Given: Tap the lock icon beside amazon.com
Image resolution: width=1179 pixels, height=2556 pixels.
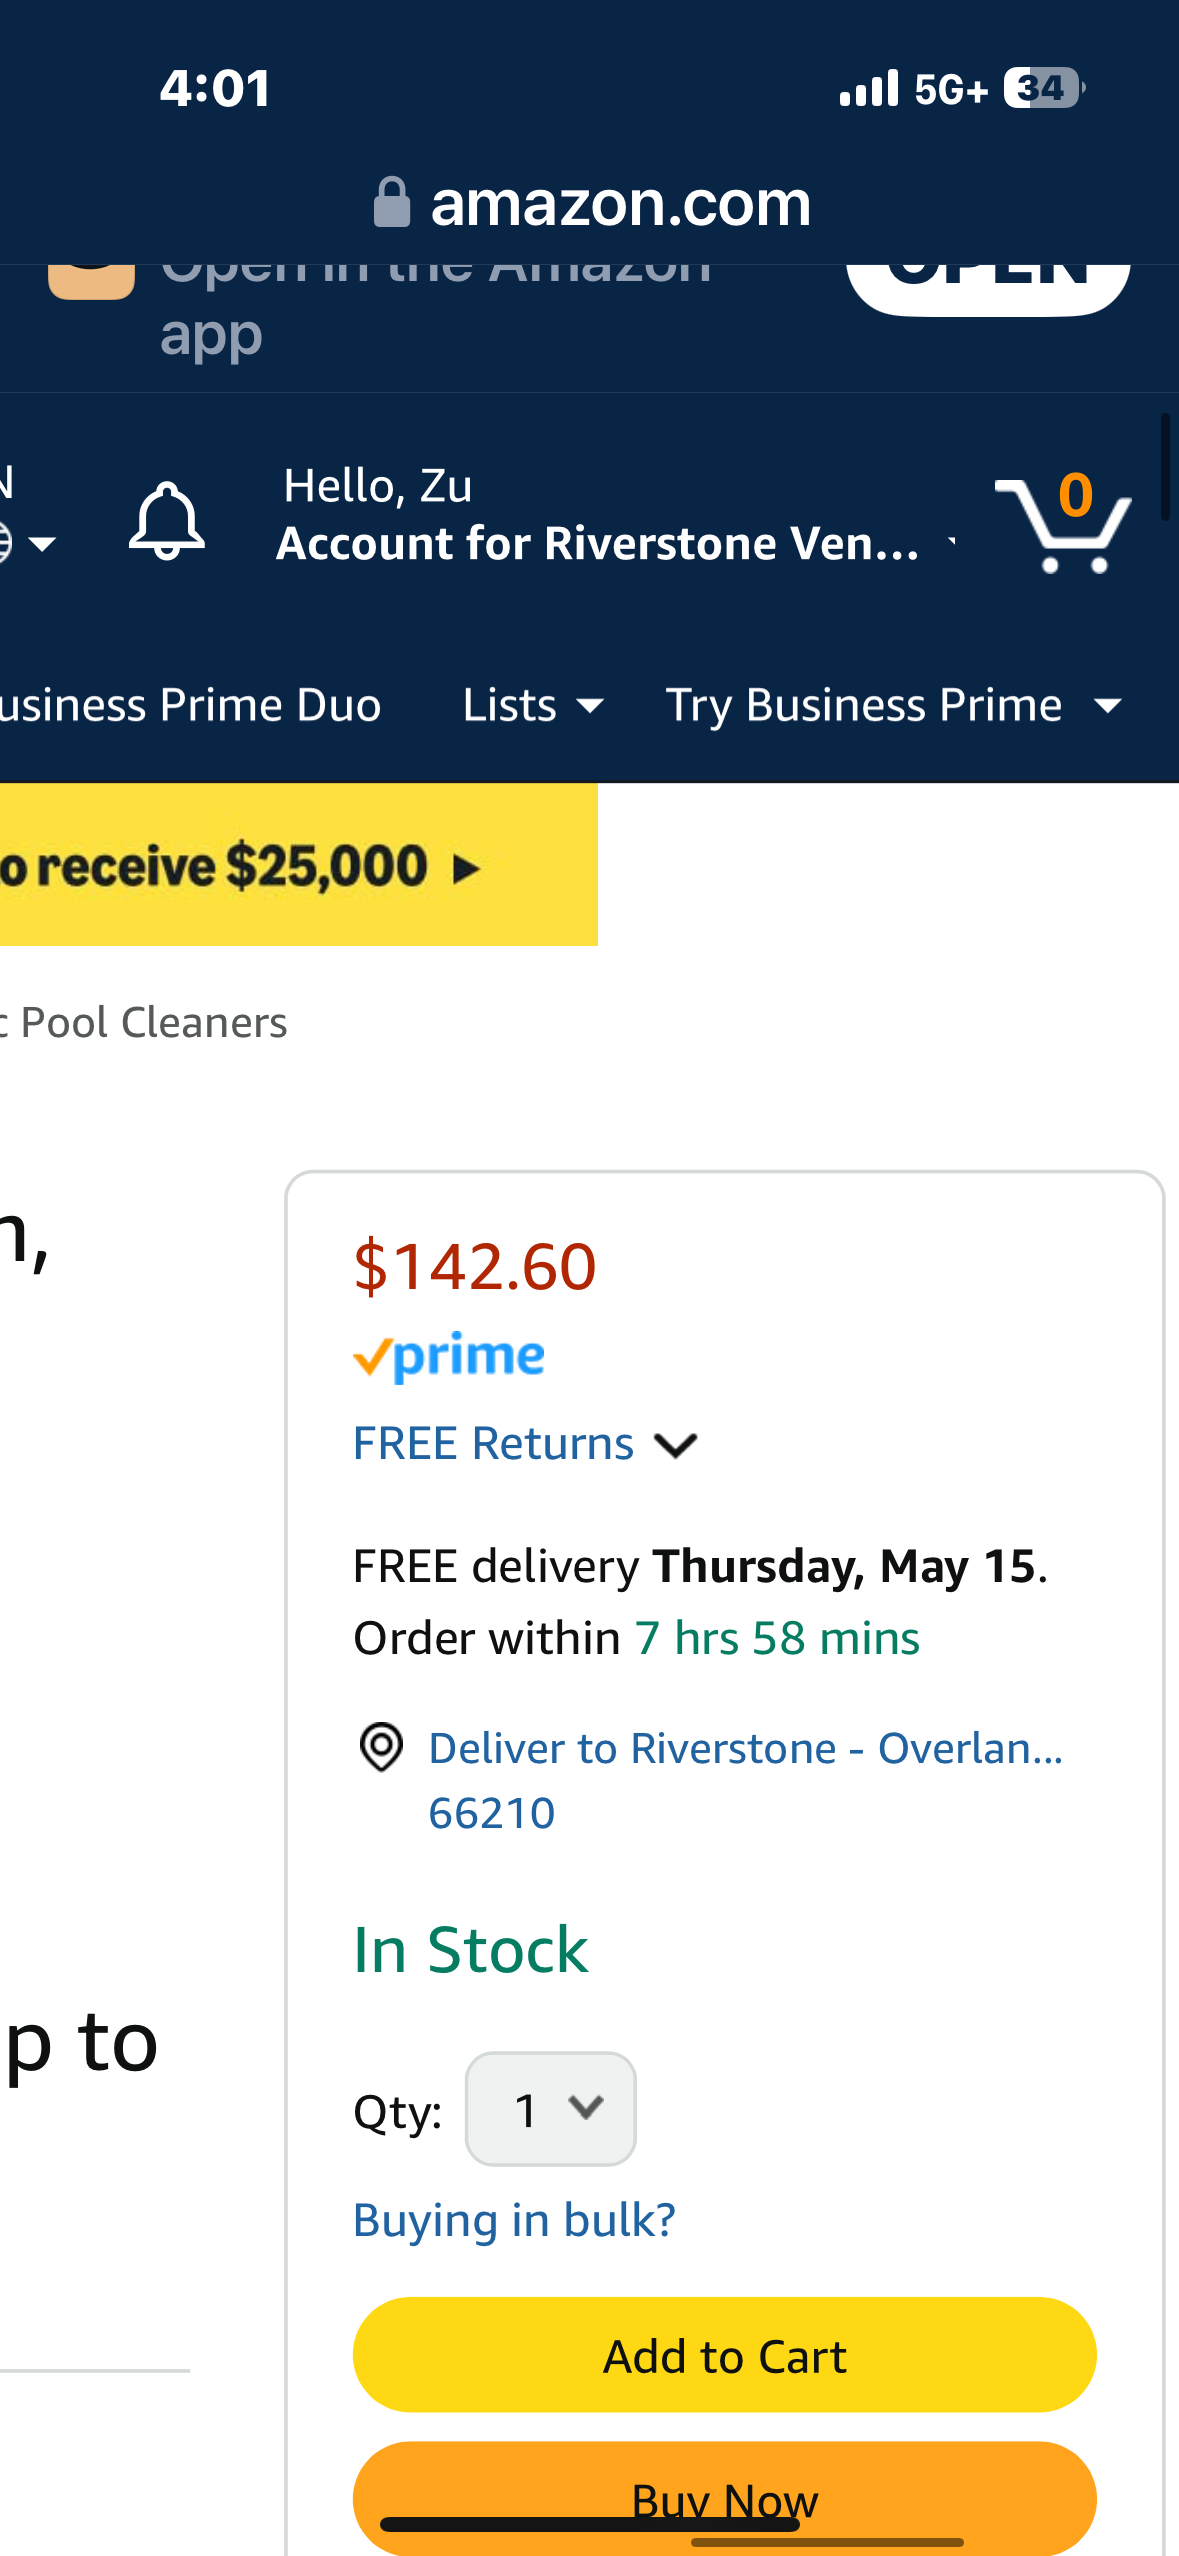Looking at the screenshot, I should coord(392,203).
